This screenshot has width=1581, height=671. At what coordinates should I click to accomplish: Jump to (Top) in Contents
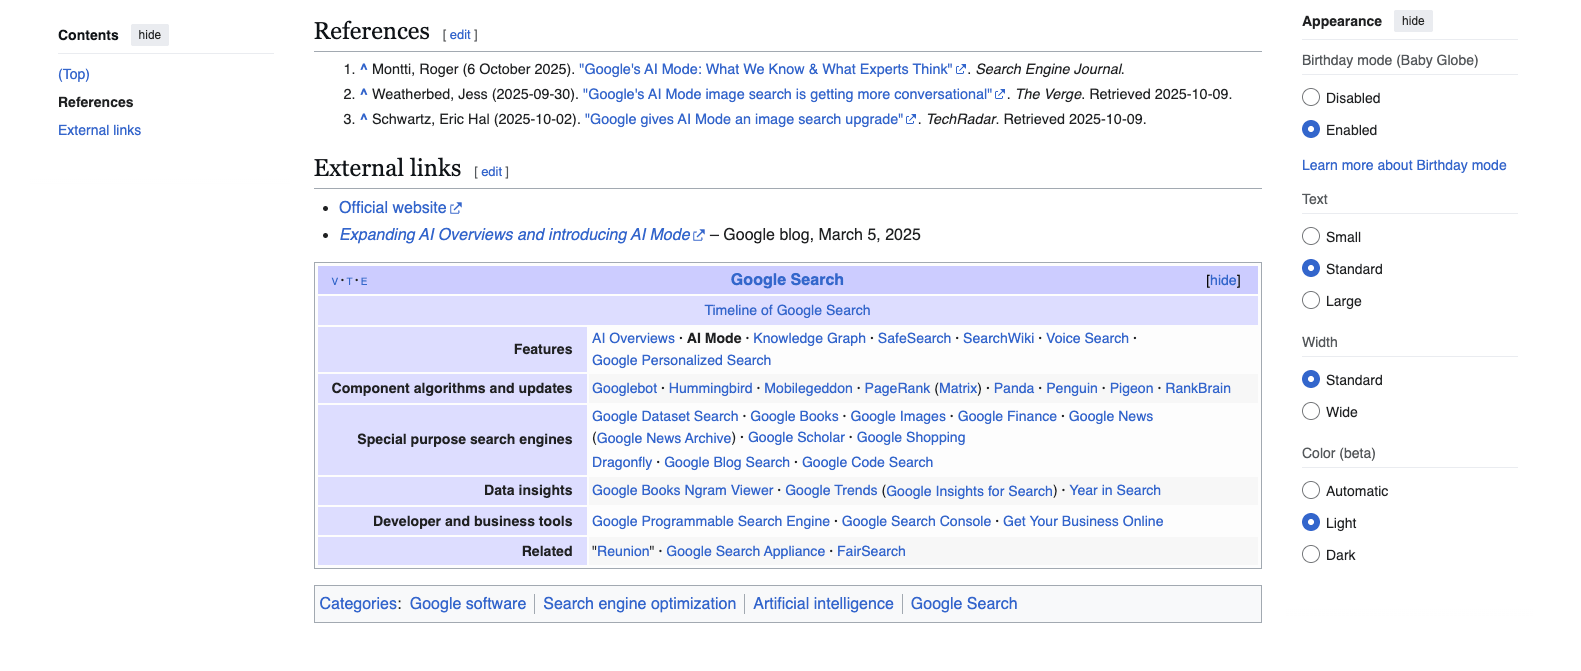(74, 74)
